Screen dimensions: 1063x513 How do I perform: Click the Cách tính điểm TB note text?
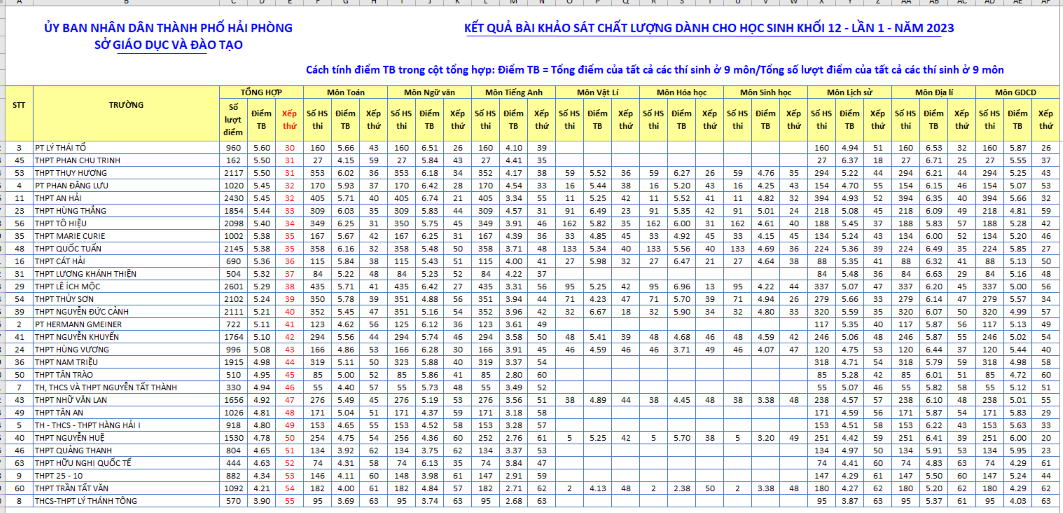coord(656,69)
